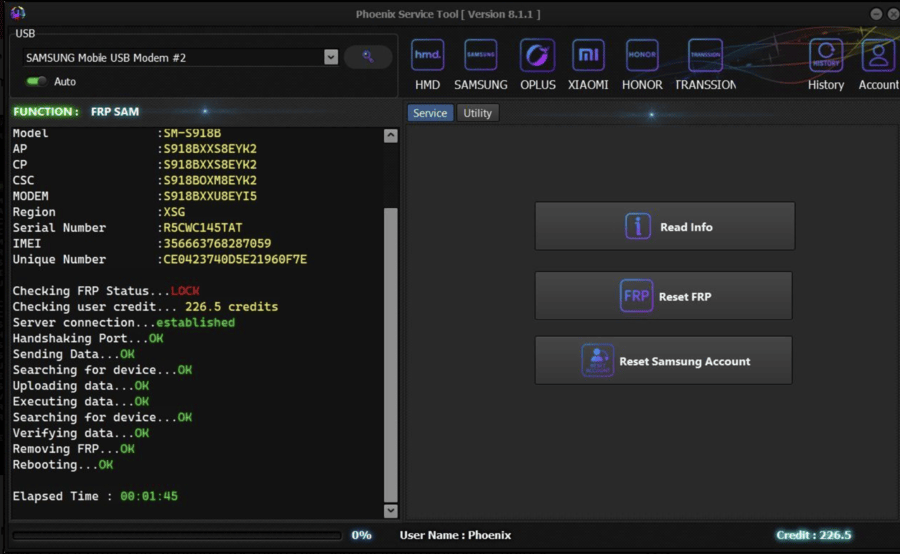Expand the USB port dropdown arrow
This screenshot has height=554, width=900.
331,57
